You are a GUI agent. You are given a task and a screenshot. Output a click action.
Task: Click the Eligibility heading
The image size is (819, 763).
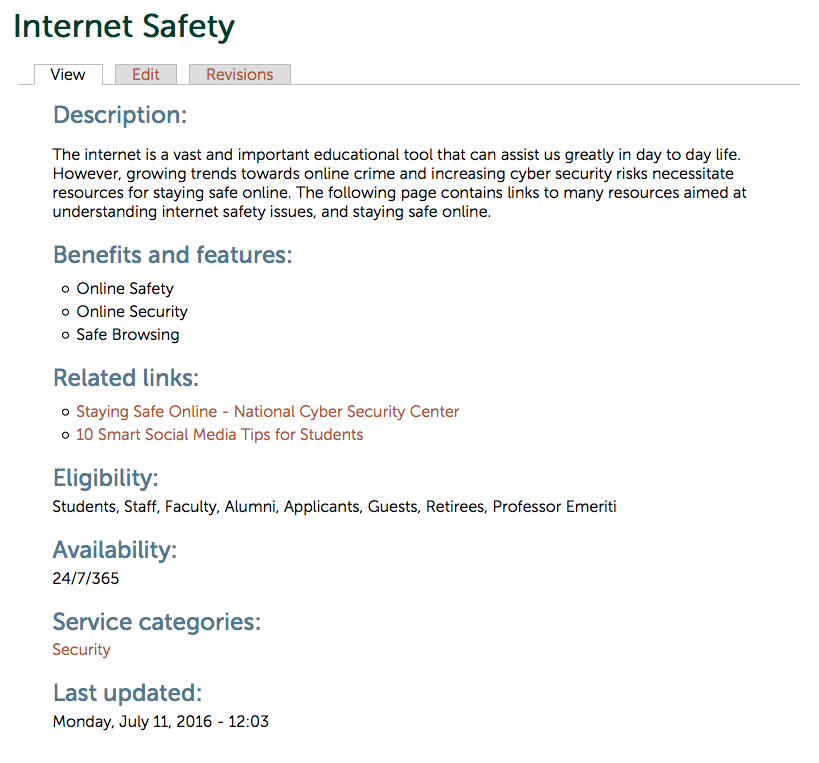pos(105,478)
